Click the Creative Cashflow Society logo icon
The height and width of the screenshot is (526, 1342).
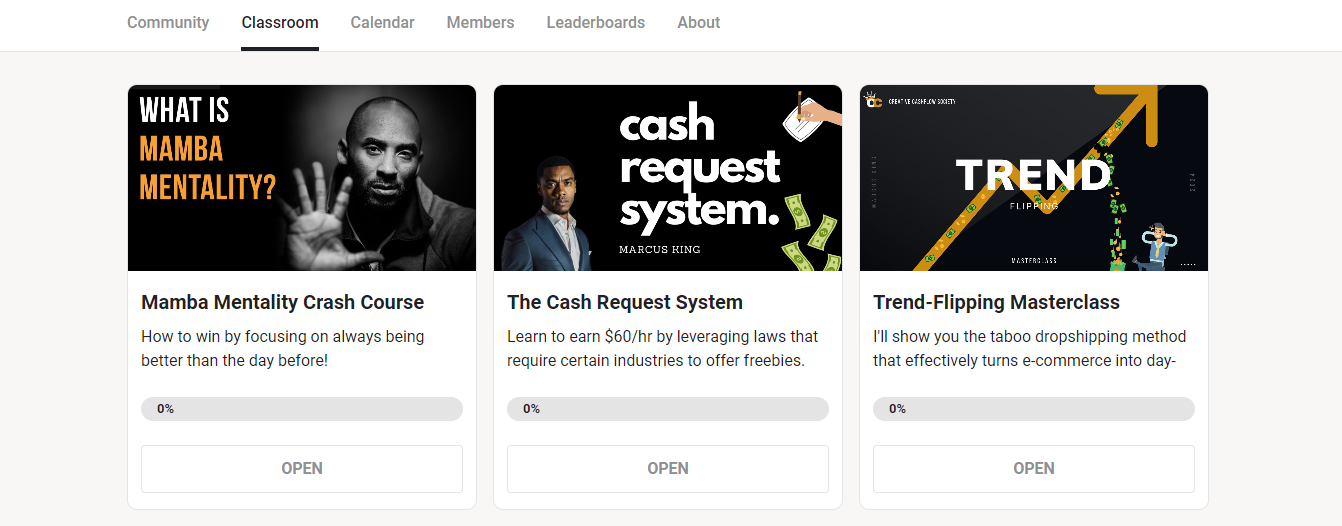(x=874, y=100)
